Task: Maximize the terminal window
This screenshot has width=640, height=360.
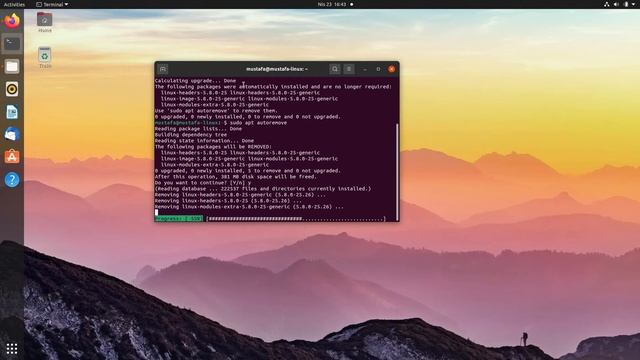Action: pos(378,69)
